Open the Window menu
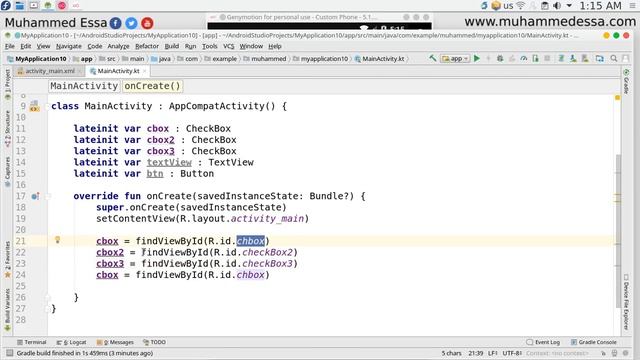 pos(251,46)
